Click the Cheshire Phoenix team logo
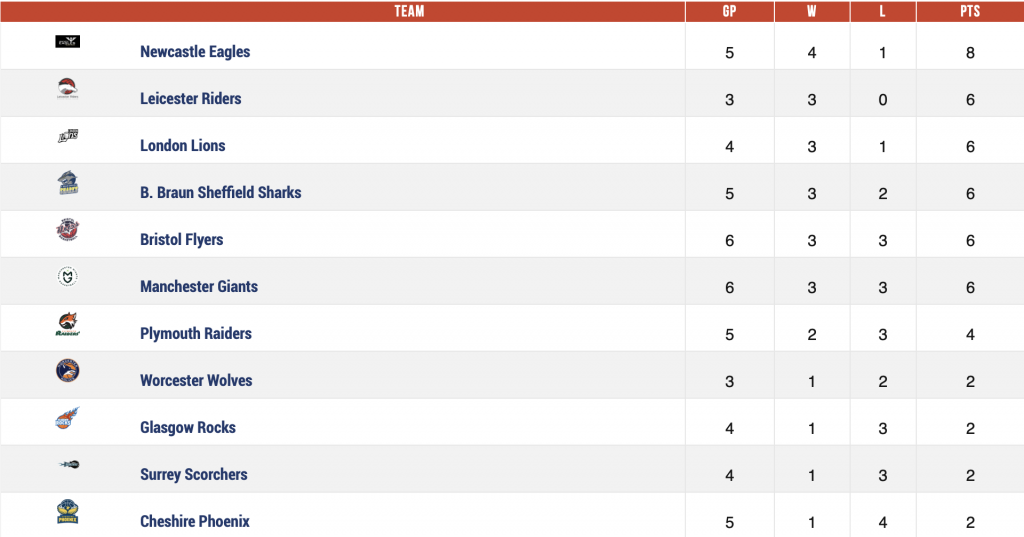This screenshot has width=1024, height=537. click(67, 512)
